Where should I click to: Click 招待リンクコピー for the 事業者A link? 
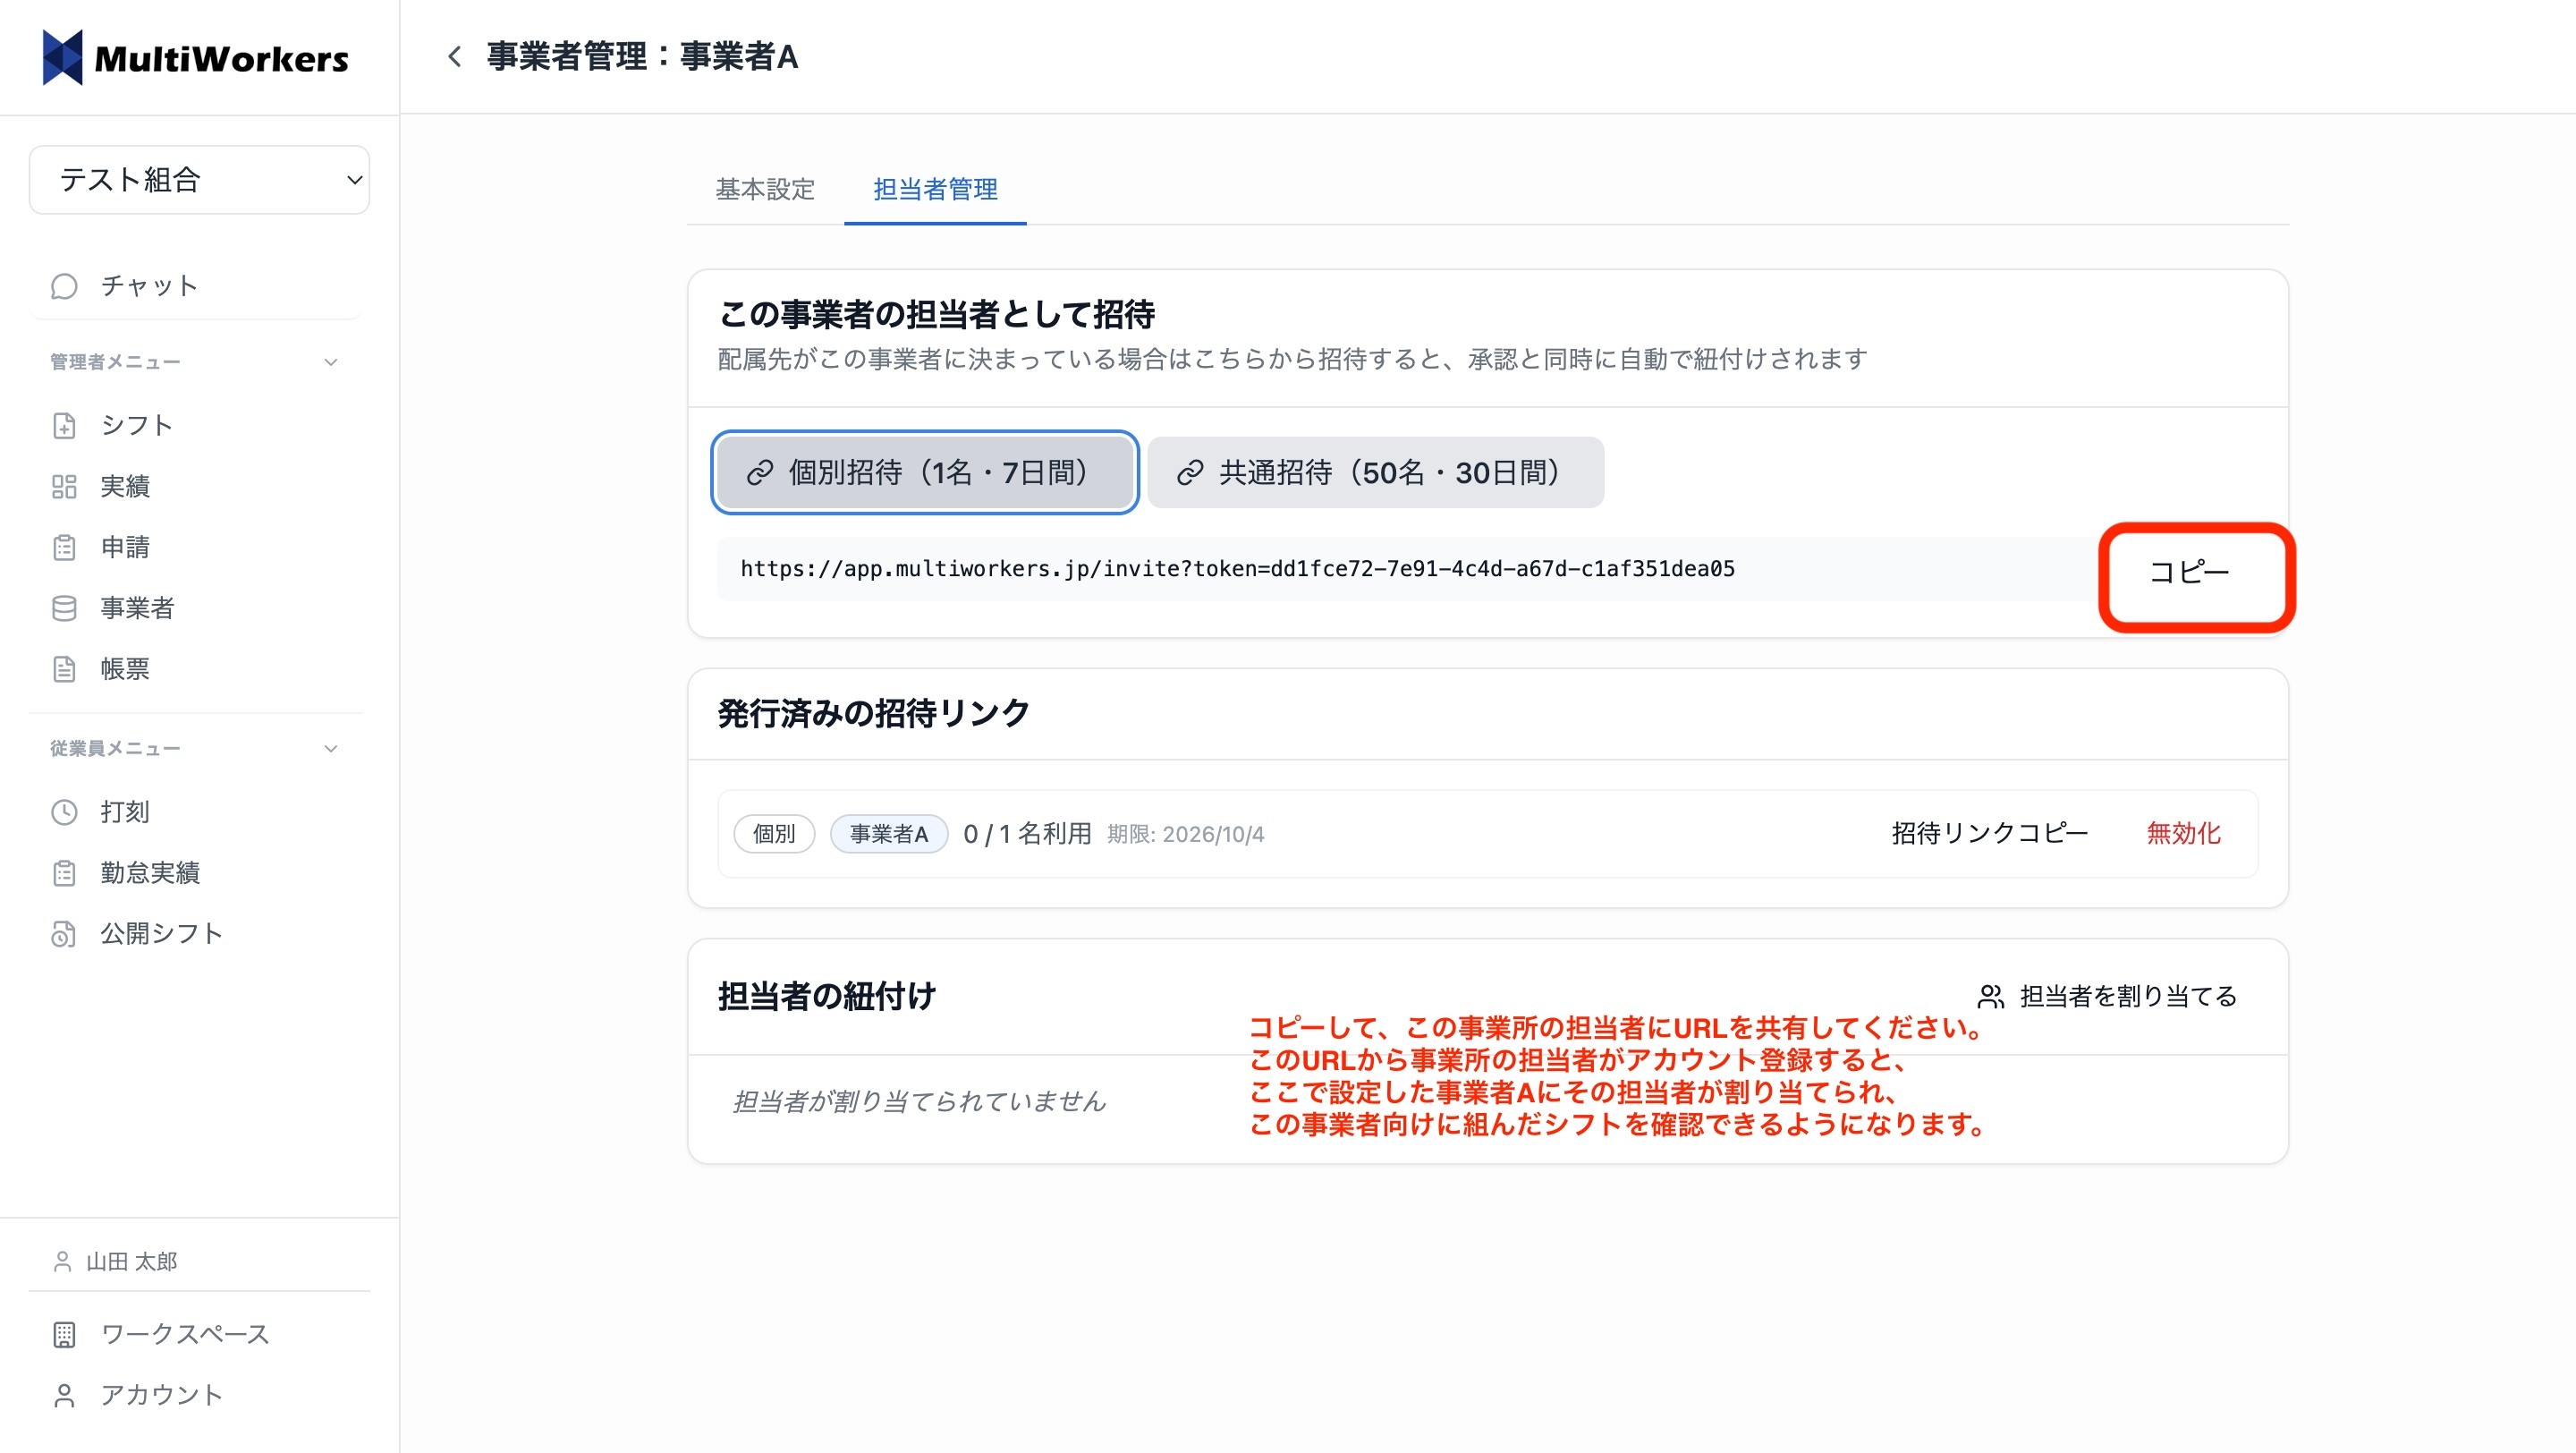coord(1989,833)
